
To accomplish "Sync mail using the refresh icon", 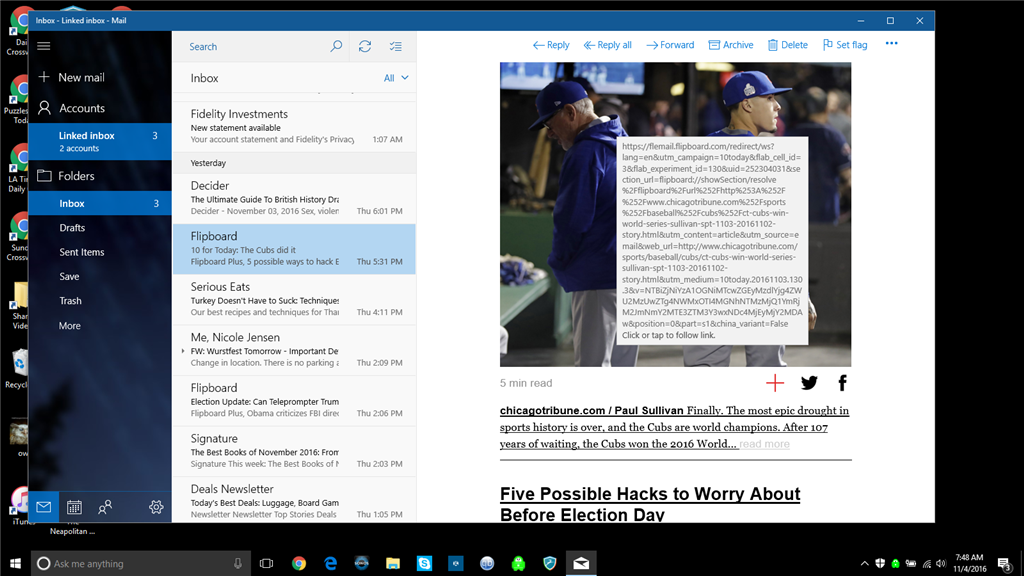I will pyautogui.click(x=364, y=46).
